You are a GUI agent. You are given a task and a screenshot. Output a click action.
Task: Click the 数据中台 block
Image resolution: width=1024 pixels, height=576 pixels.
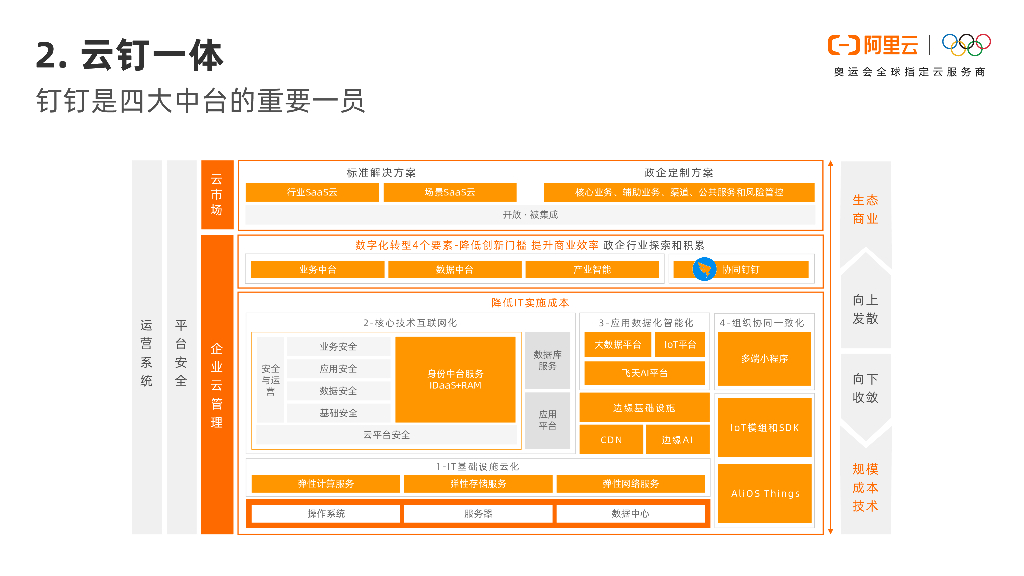point(454,270)
